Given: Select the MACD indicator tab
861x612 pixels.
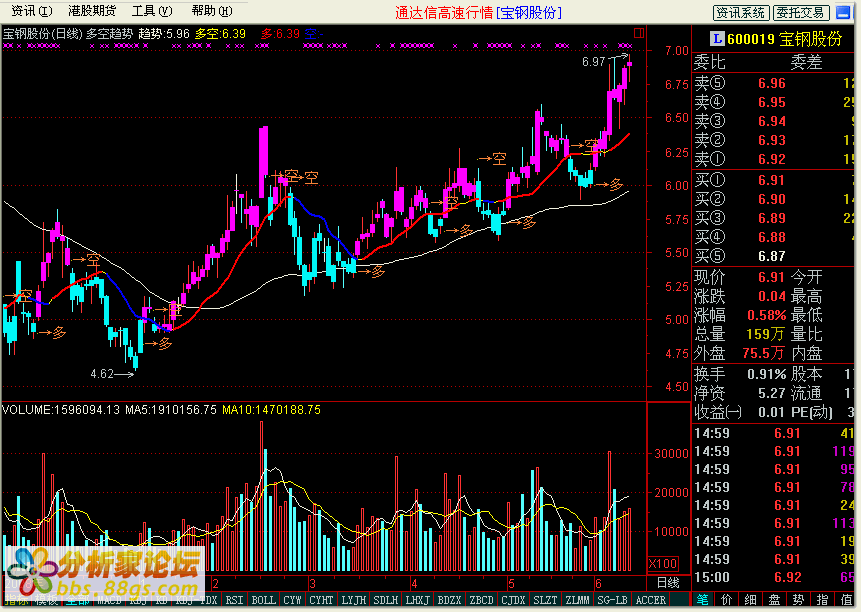Looking at the screenshot, I should click(109, 600).
